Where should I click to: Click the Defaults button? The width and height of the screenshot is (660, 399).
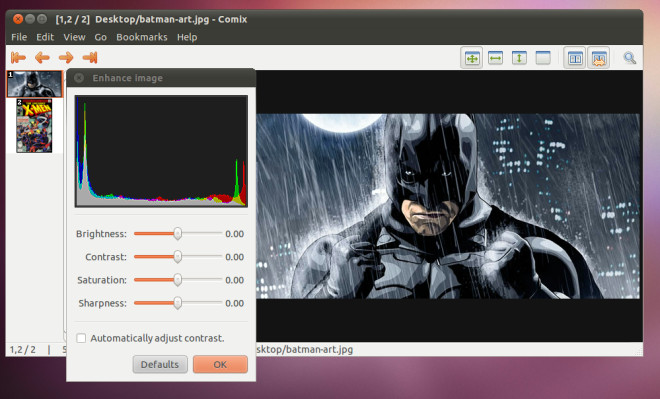160,364
